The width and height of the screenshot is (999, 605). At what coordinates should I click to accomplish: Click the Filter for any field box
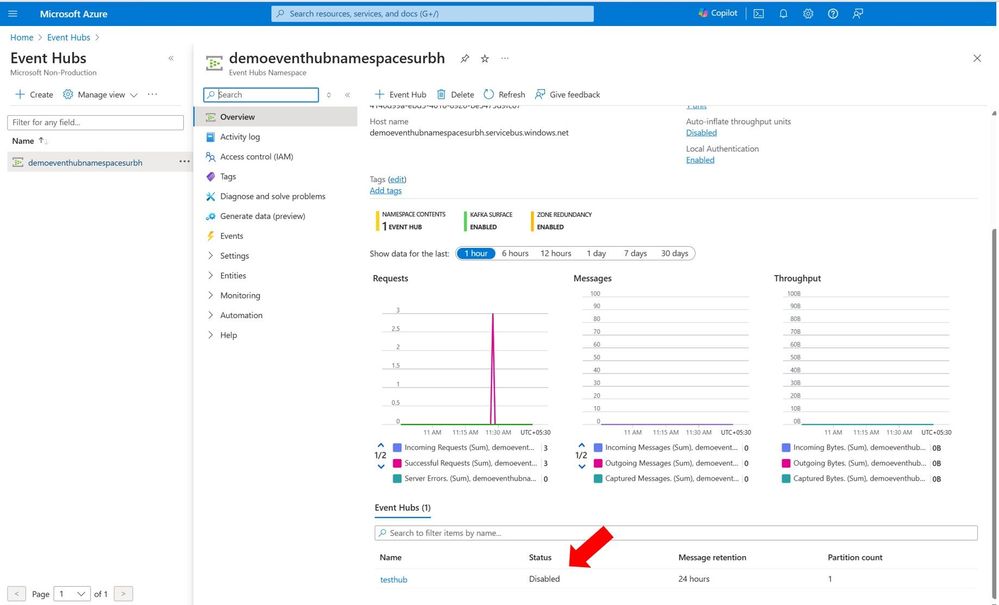(96, 122)
